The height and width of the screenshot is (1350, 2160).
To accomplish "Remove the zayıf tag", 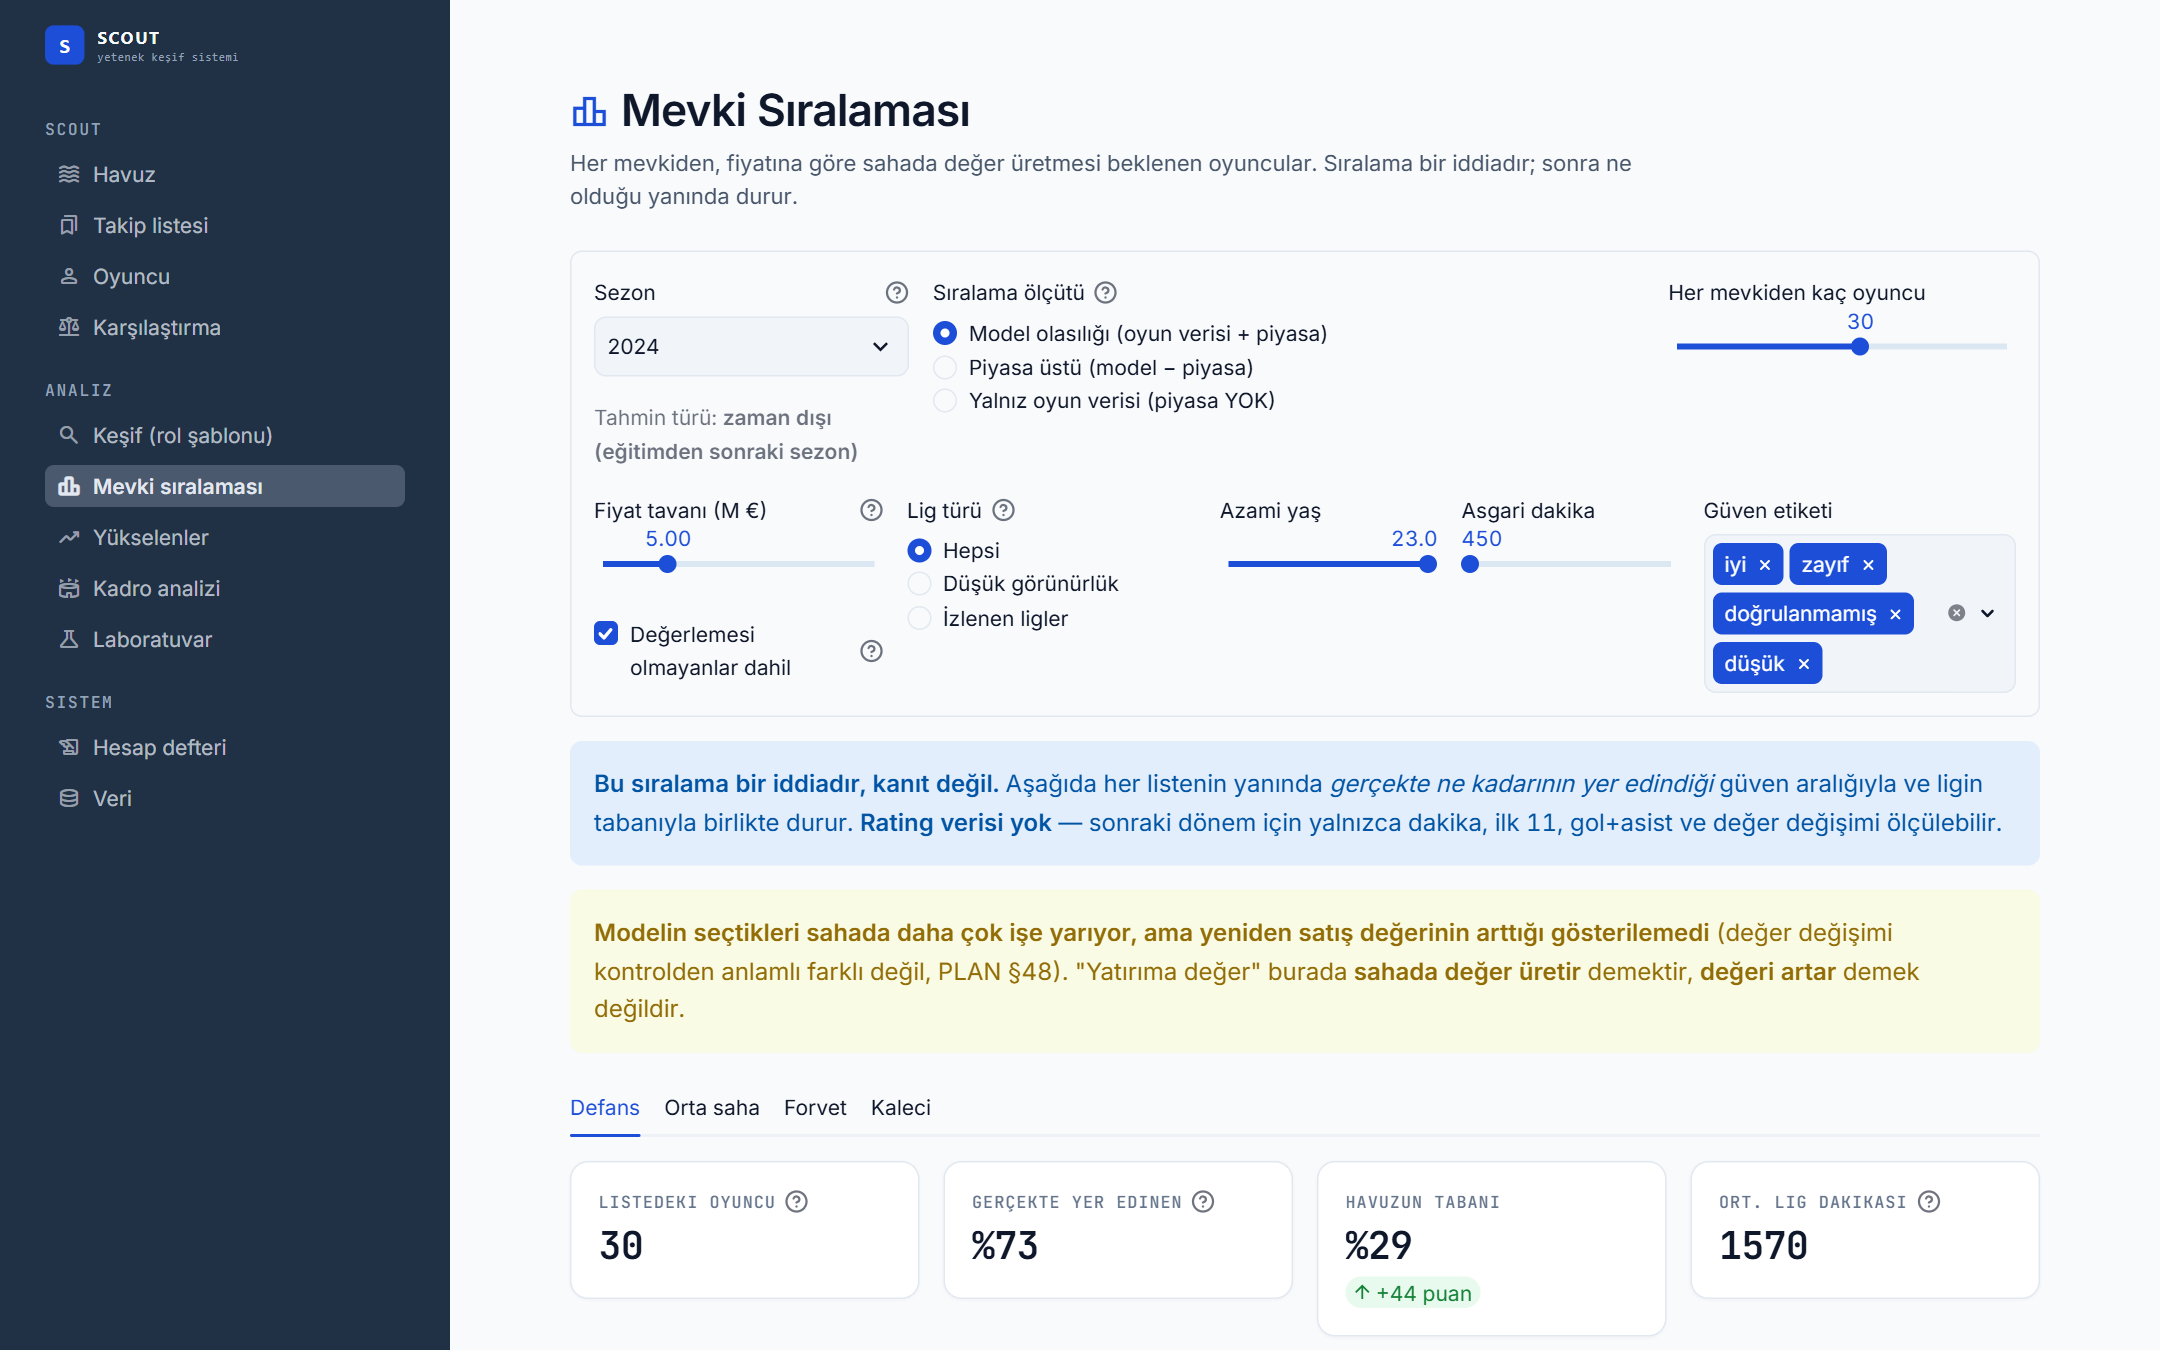I will tap(1868, 565).
